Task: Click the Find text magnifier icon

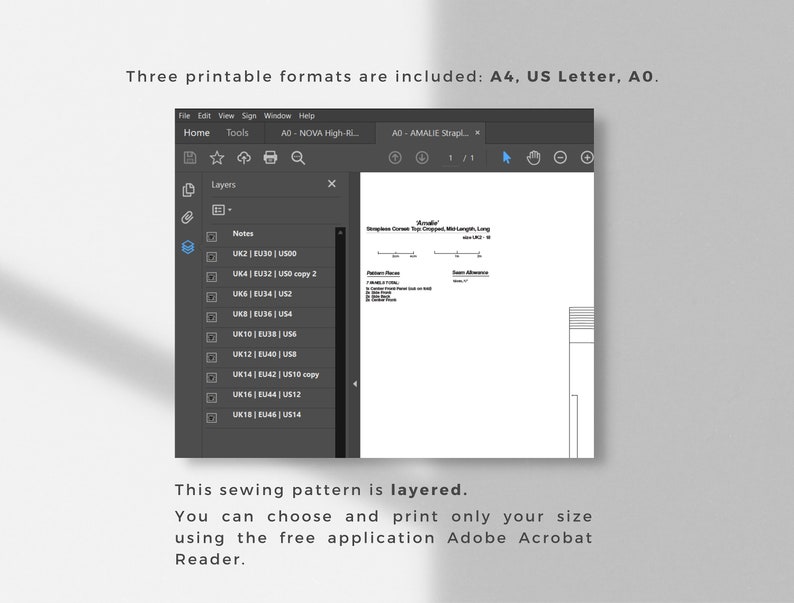Action: [x=298, y=158]
